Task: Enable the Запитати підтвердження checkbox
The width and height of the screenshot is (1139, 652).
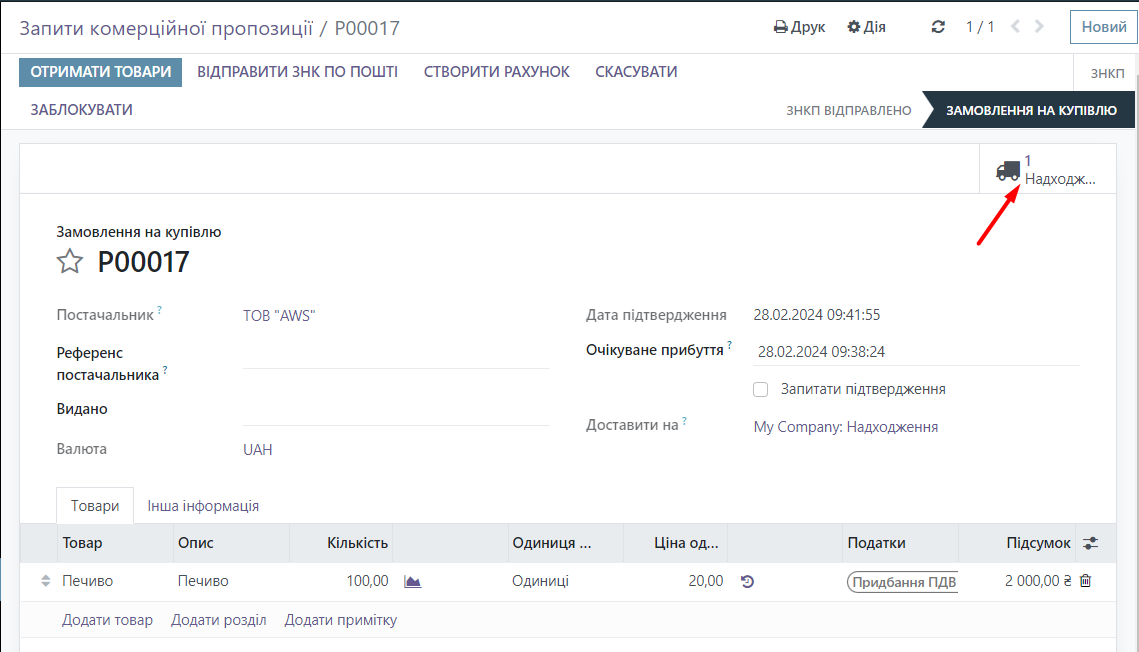Action: pyautogui.click(x=761, y=389)
